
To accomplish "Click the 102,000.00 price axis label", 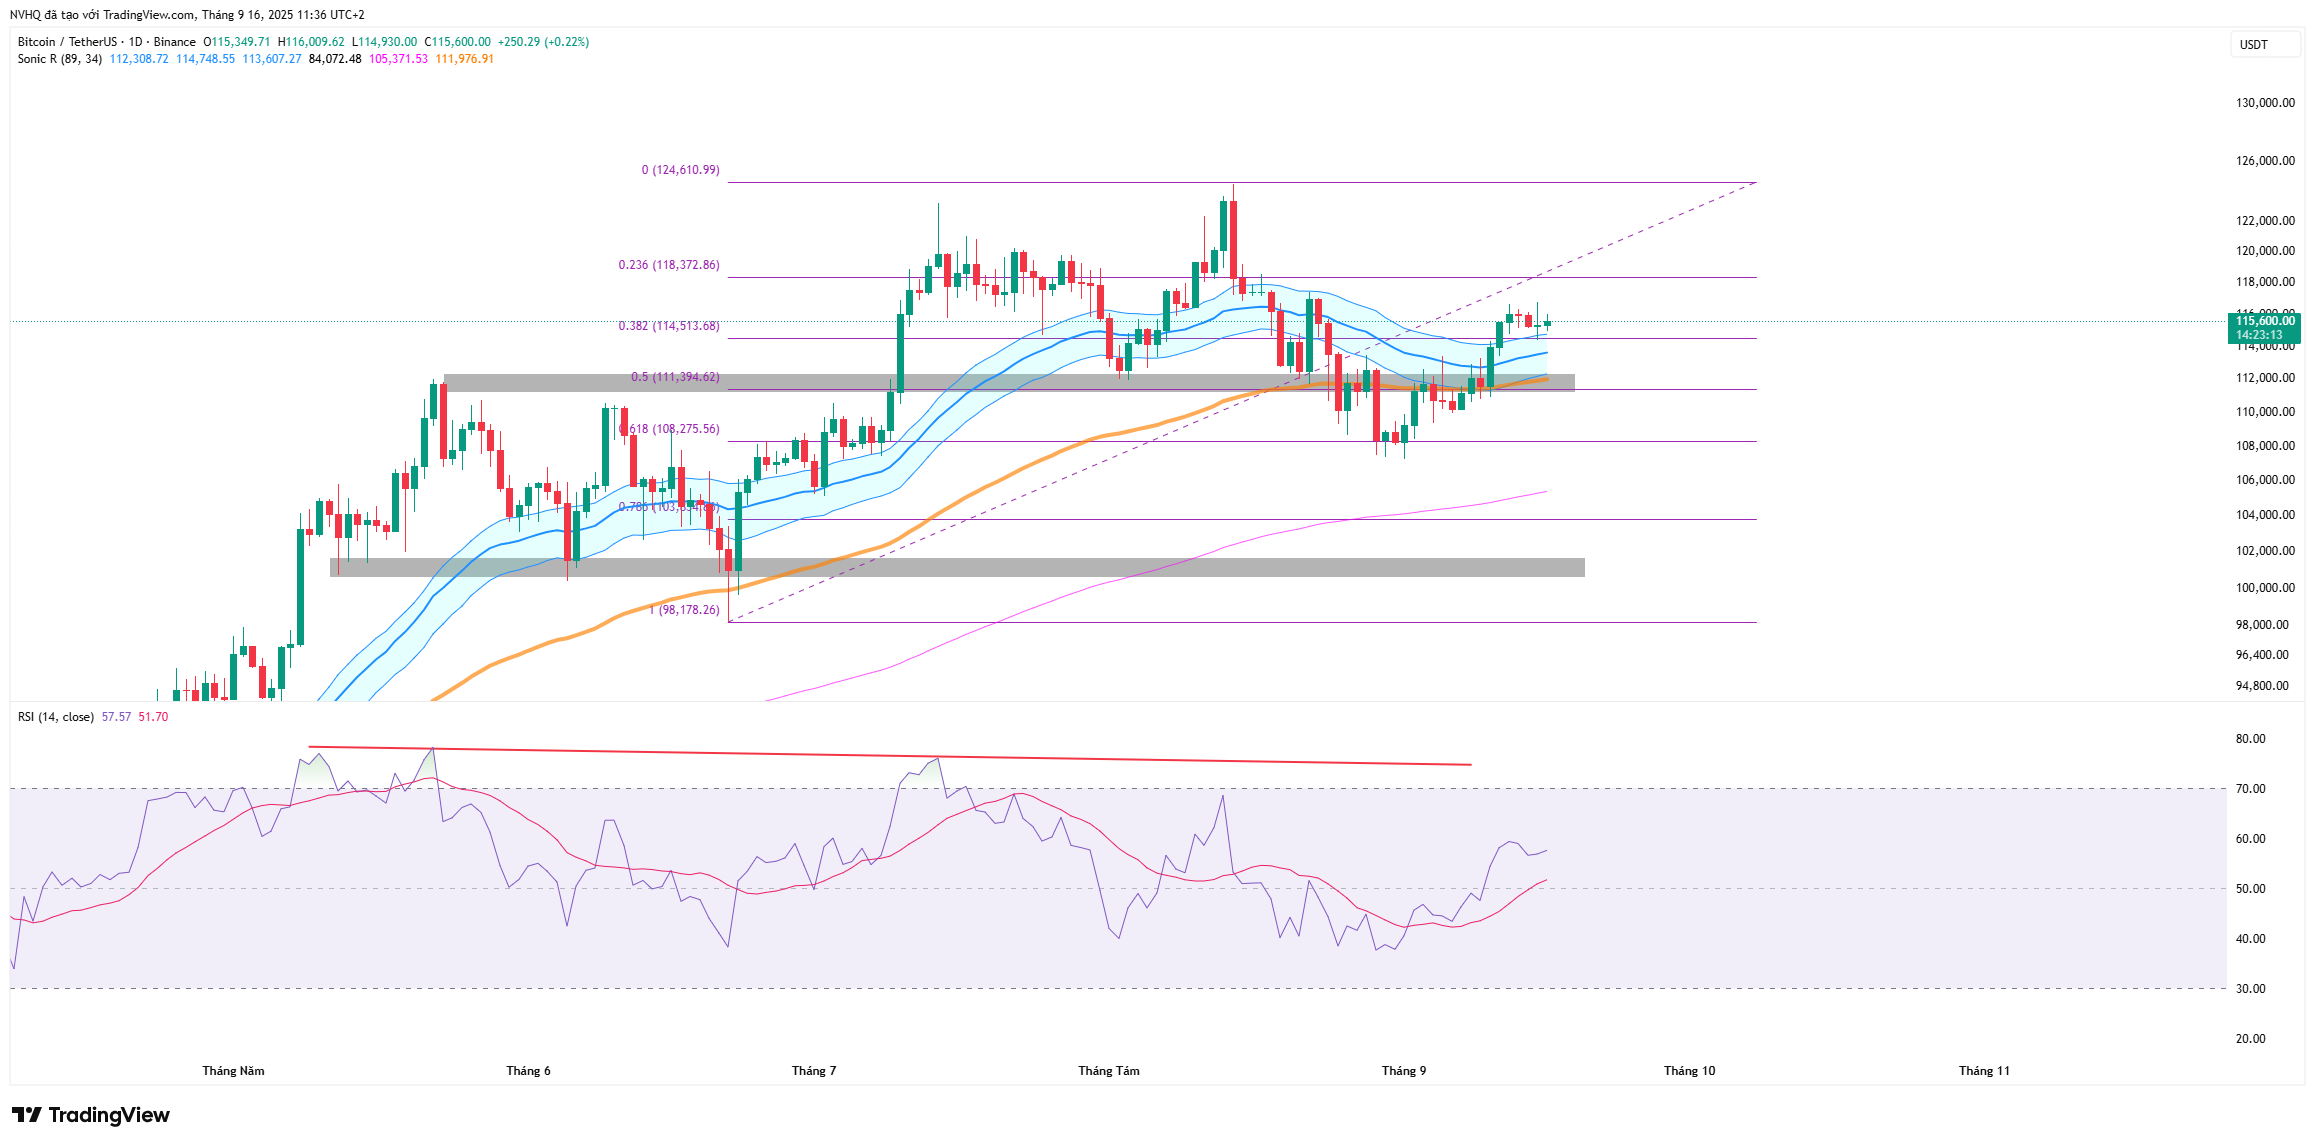I will coord(2265,551).
